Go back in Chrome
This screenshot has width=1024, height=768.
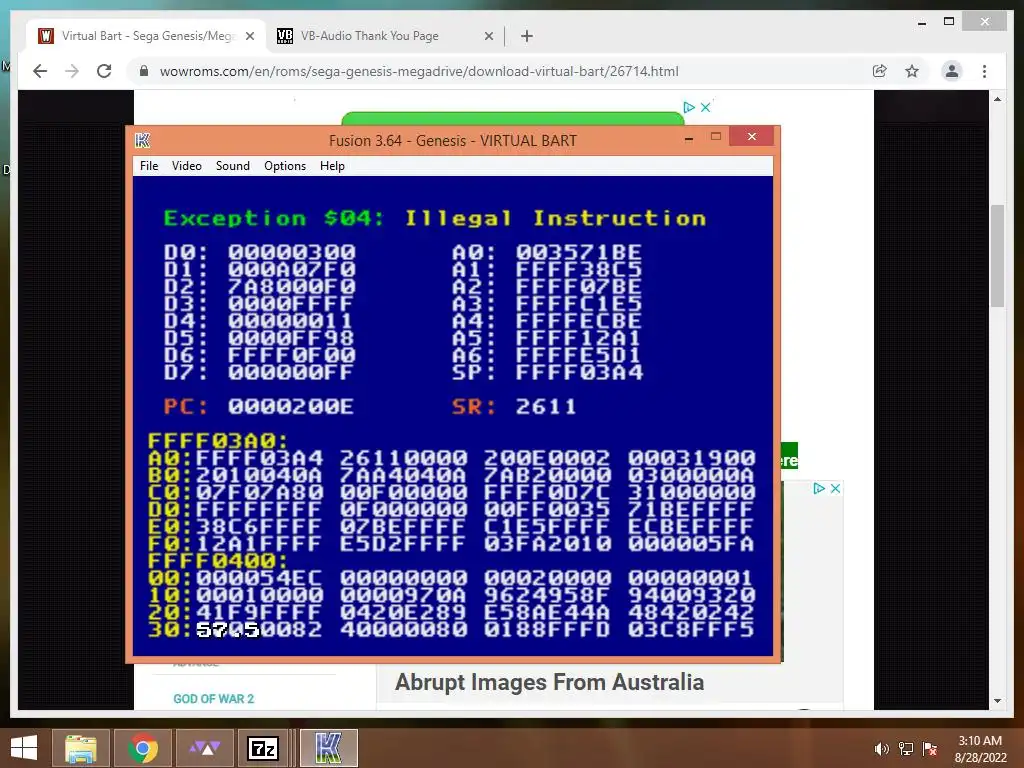pyautogui.click(x=40, y=71)
